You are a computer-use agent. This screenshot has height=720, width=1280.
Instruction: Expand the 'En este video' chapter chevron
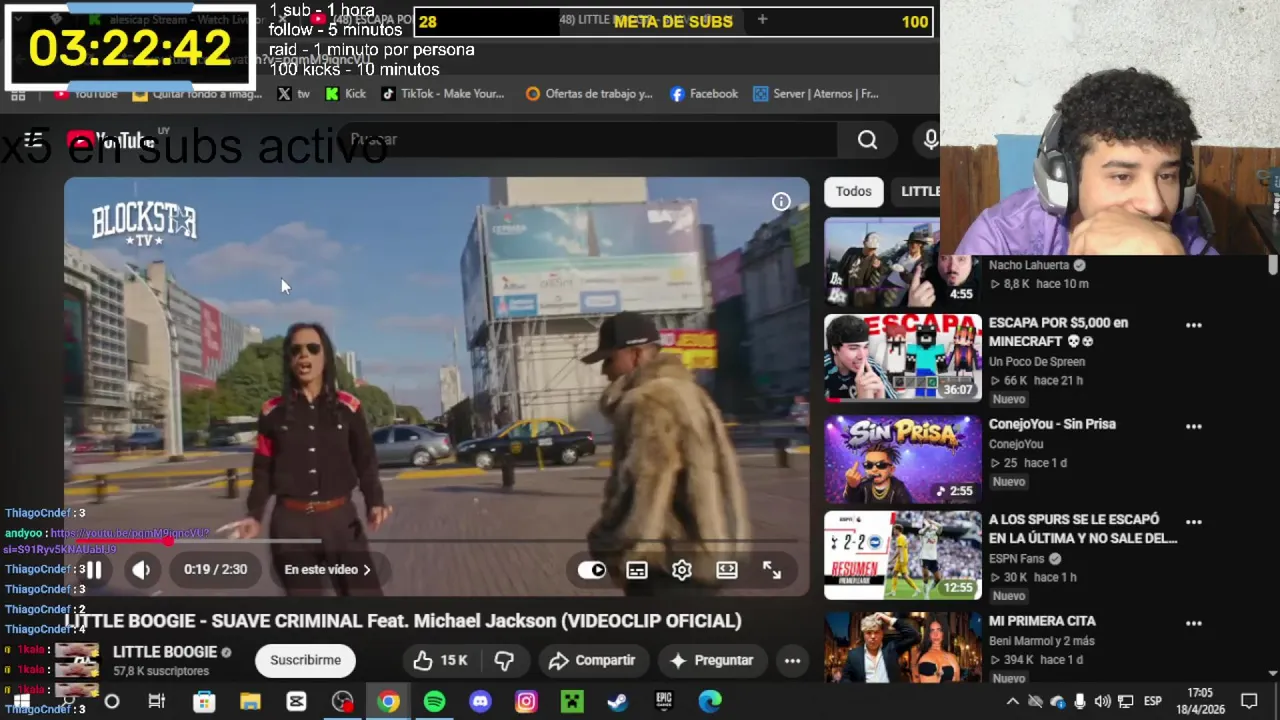point(366,570)
